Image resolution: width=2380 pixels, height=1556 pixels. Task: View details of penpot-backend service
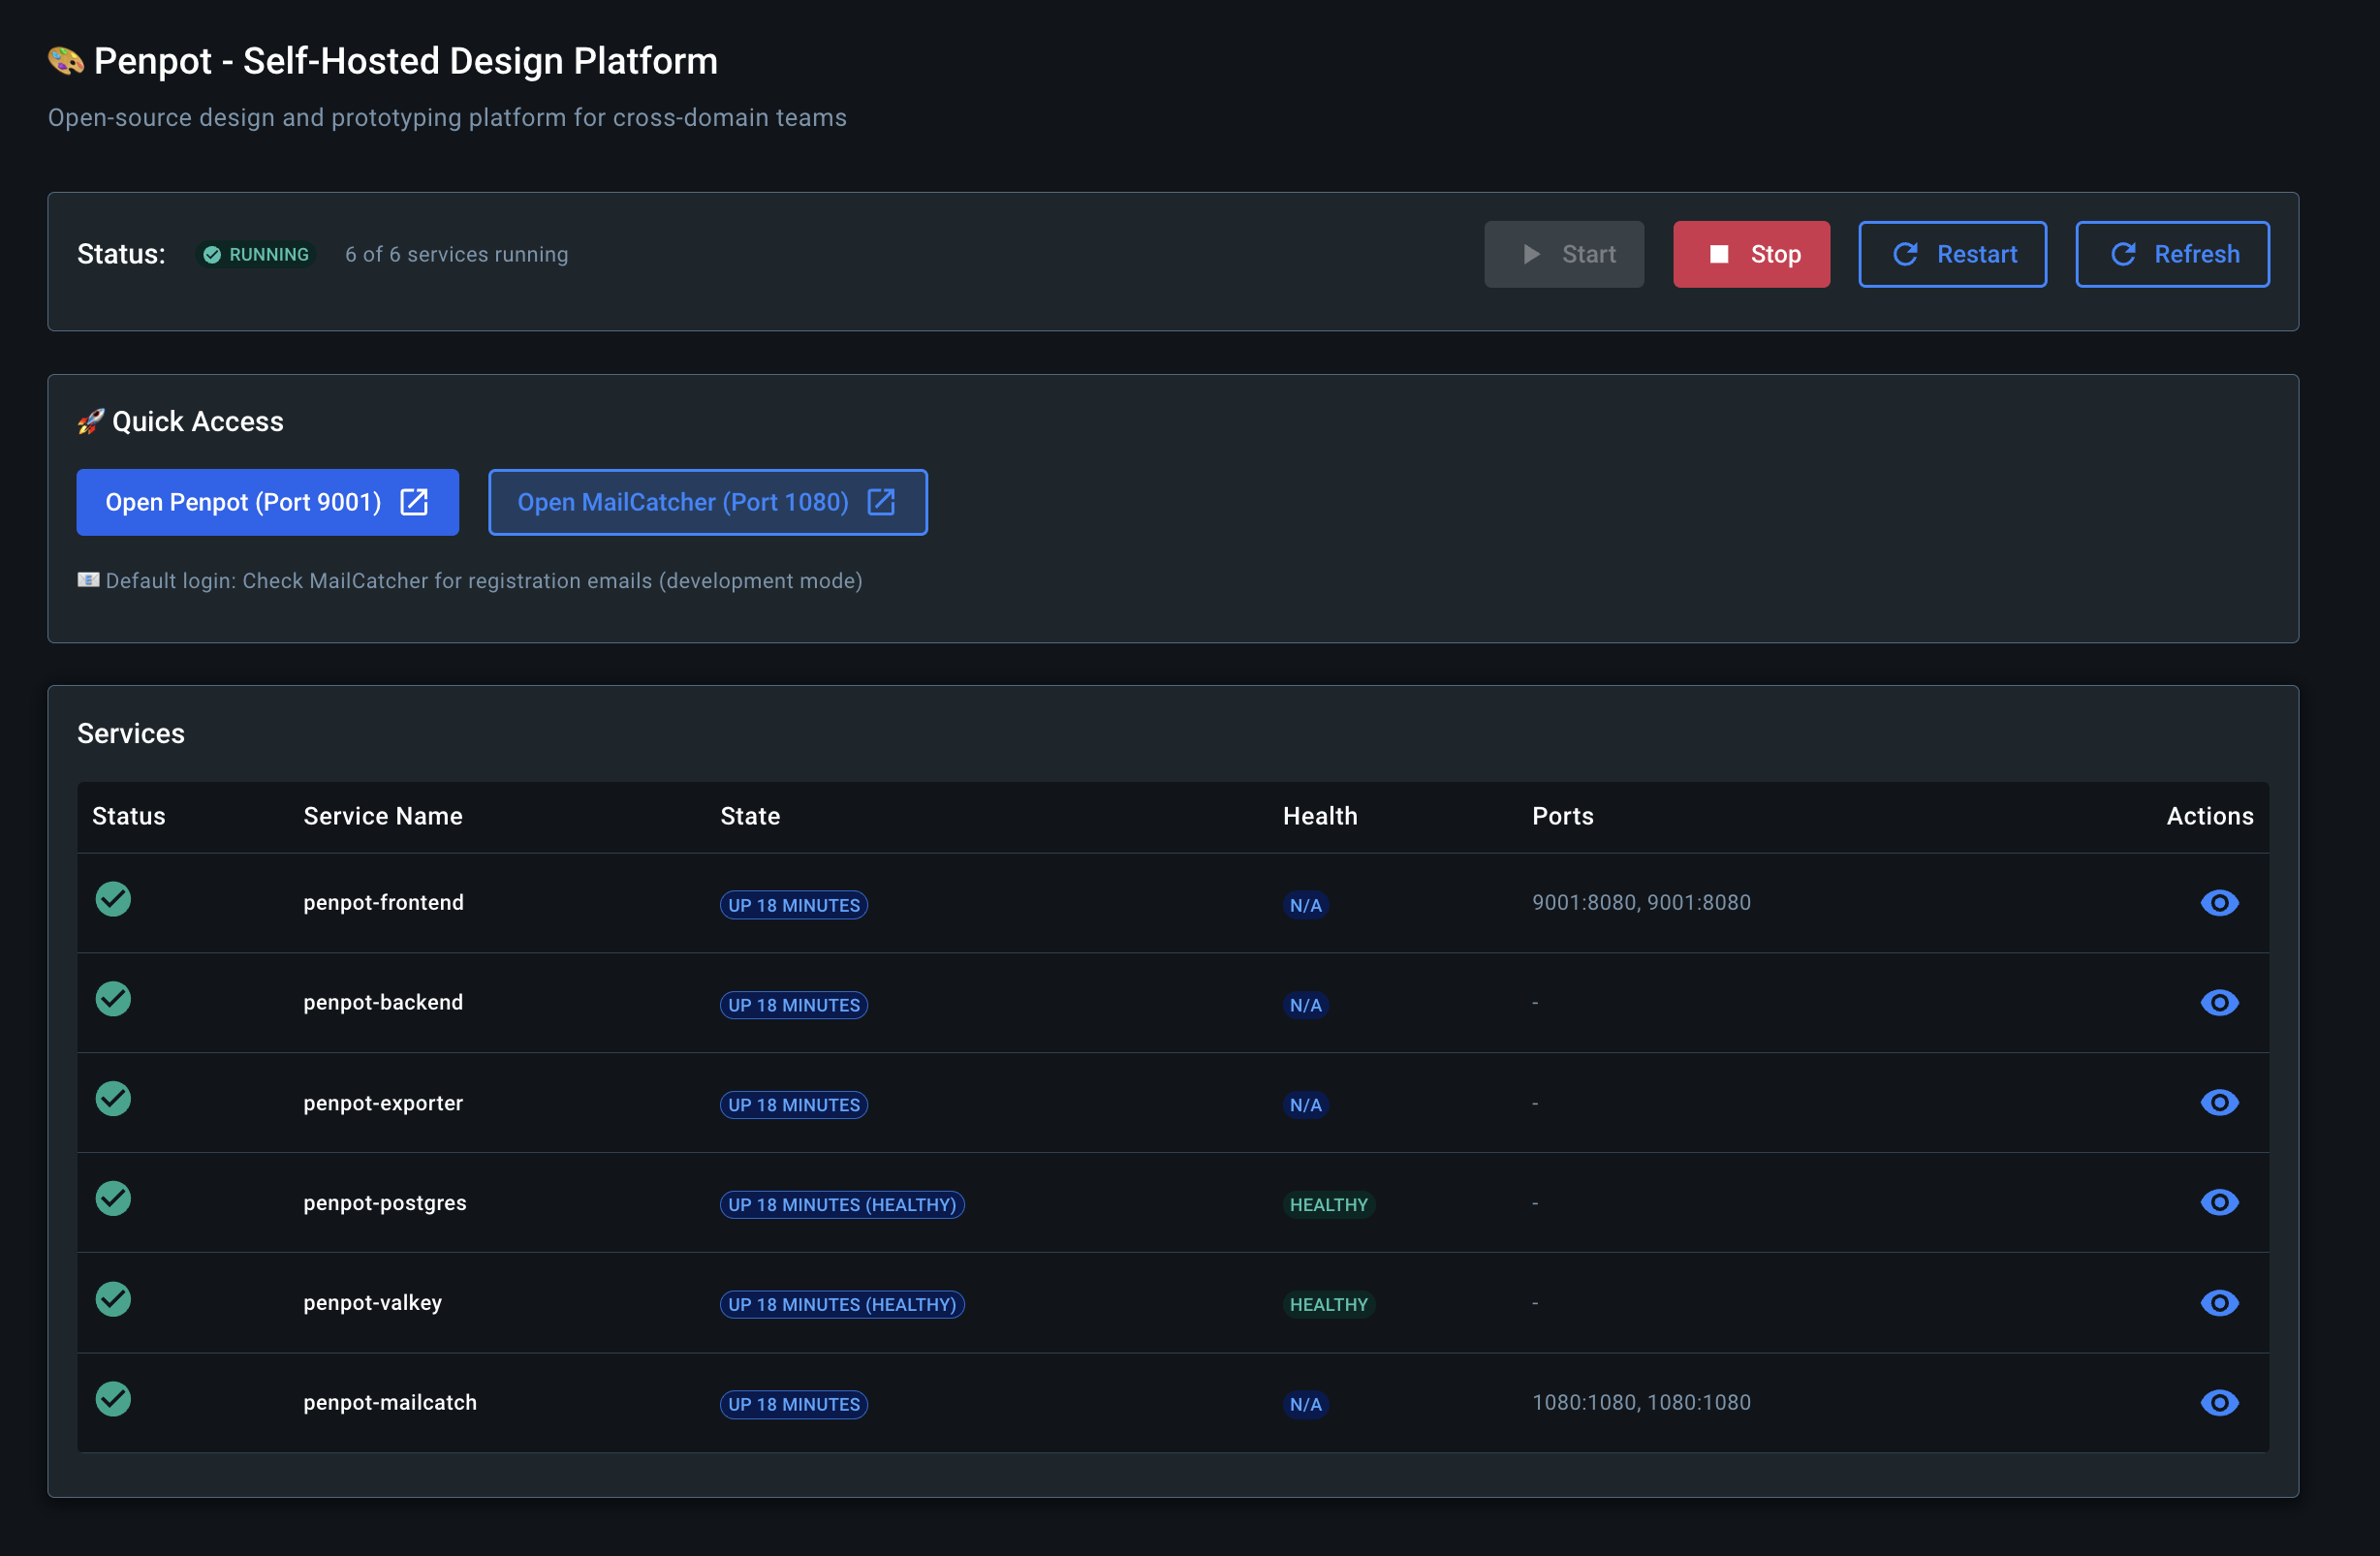tap(2218, 1003)
